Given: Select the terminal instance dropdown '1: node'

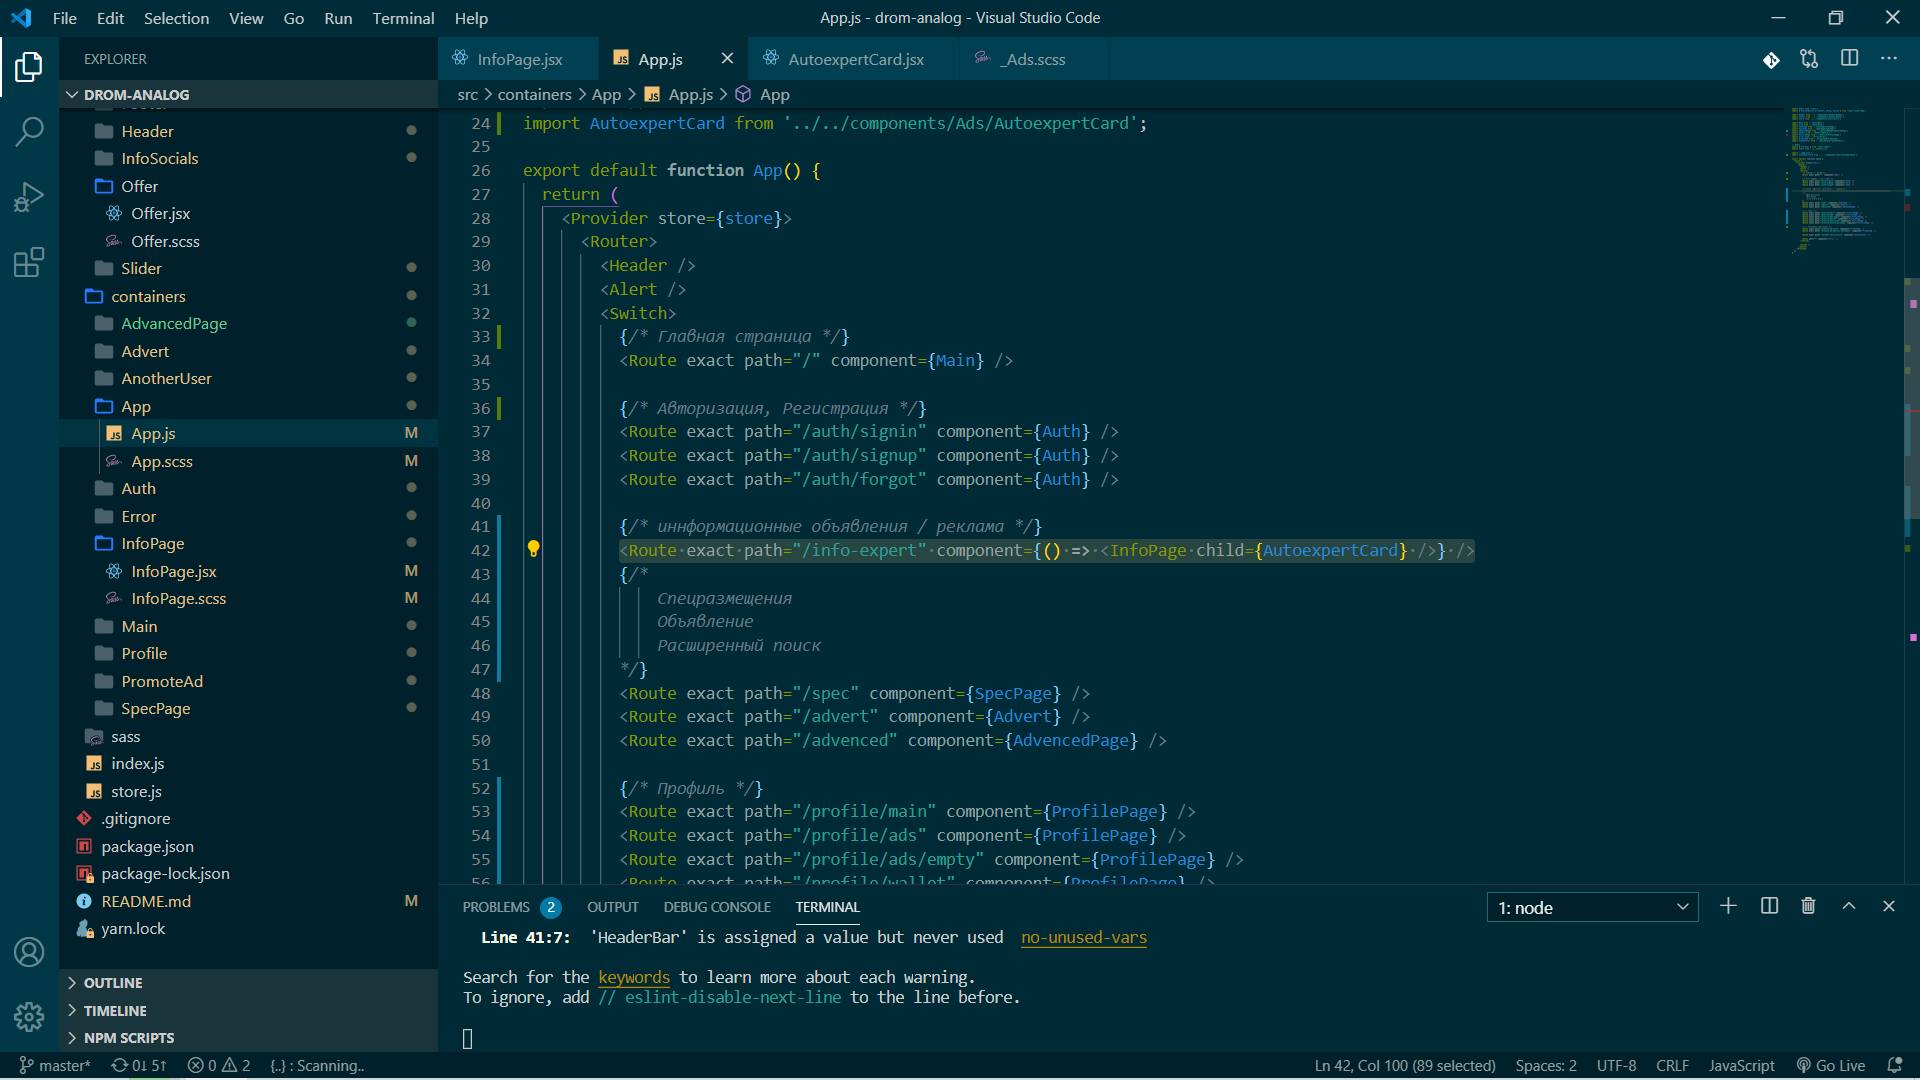Looking at the screenshot, I should [x=1592, y=907].
